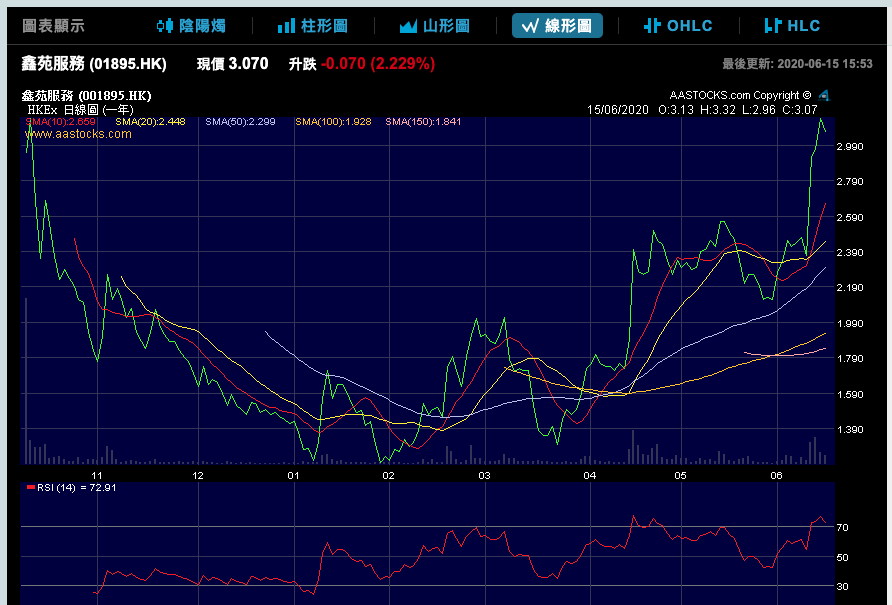Click the 04 month label on time axis
Screen dimensions: 892x605
pyautogui.click(x=590, y=475)
